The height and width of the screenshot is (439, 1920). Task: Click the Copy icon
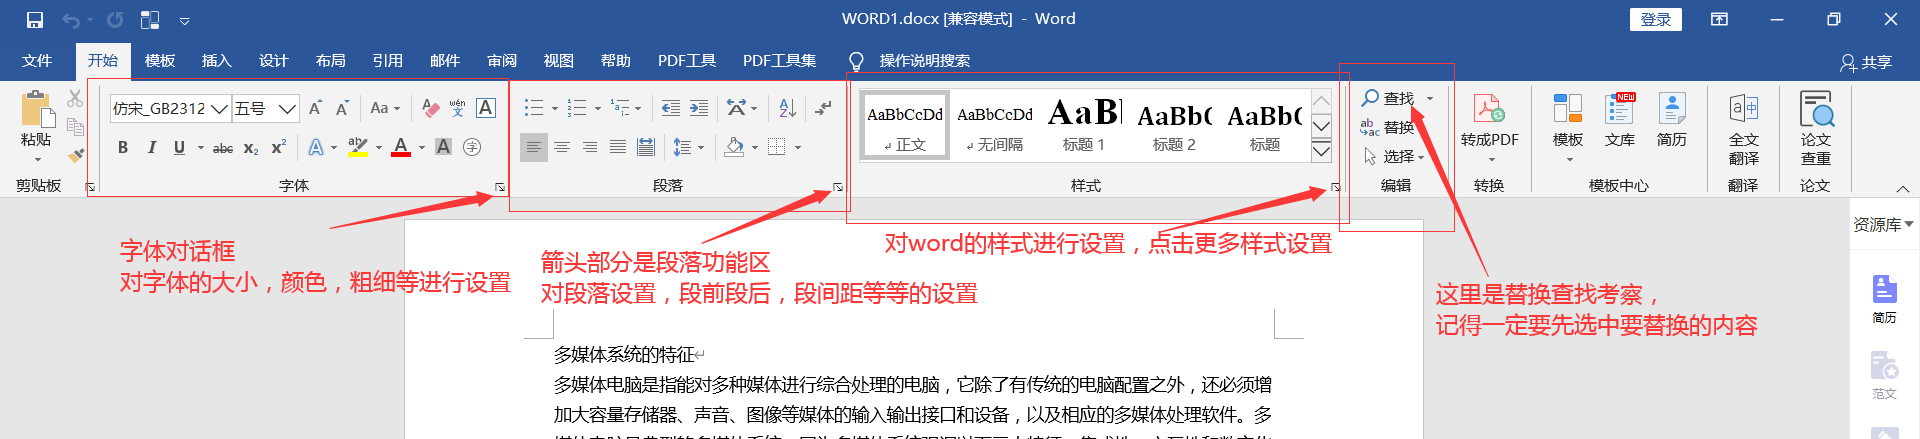tap(75, 126)
